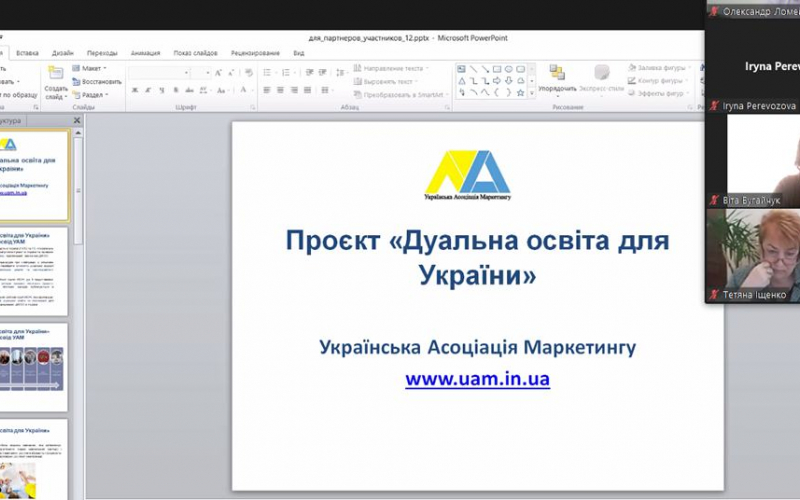Screen dimensions: 800x500
Task: Open the Макет layout dropdown
Action: tap(89, 68)
